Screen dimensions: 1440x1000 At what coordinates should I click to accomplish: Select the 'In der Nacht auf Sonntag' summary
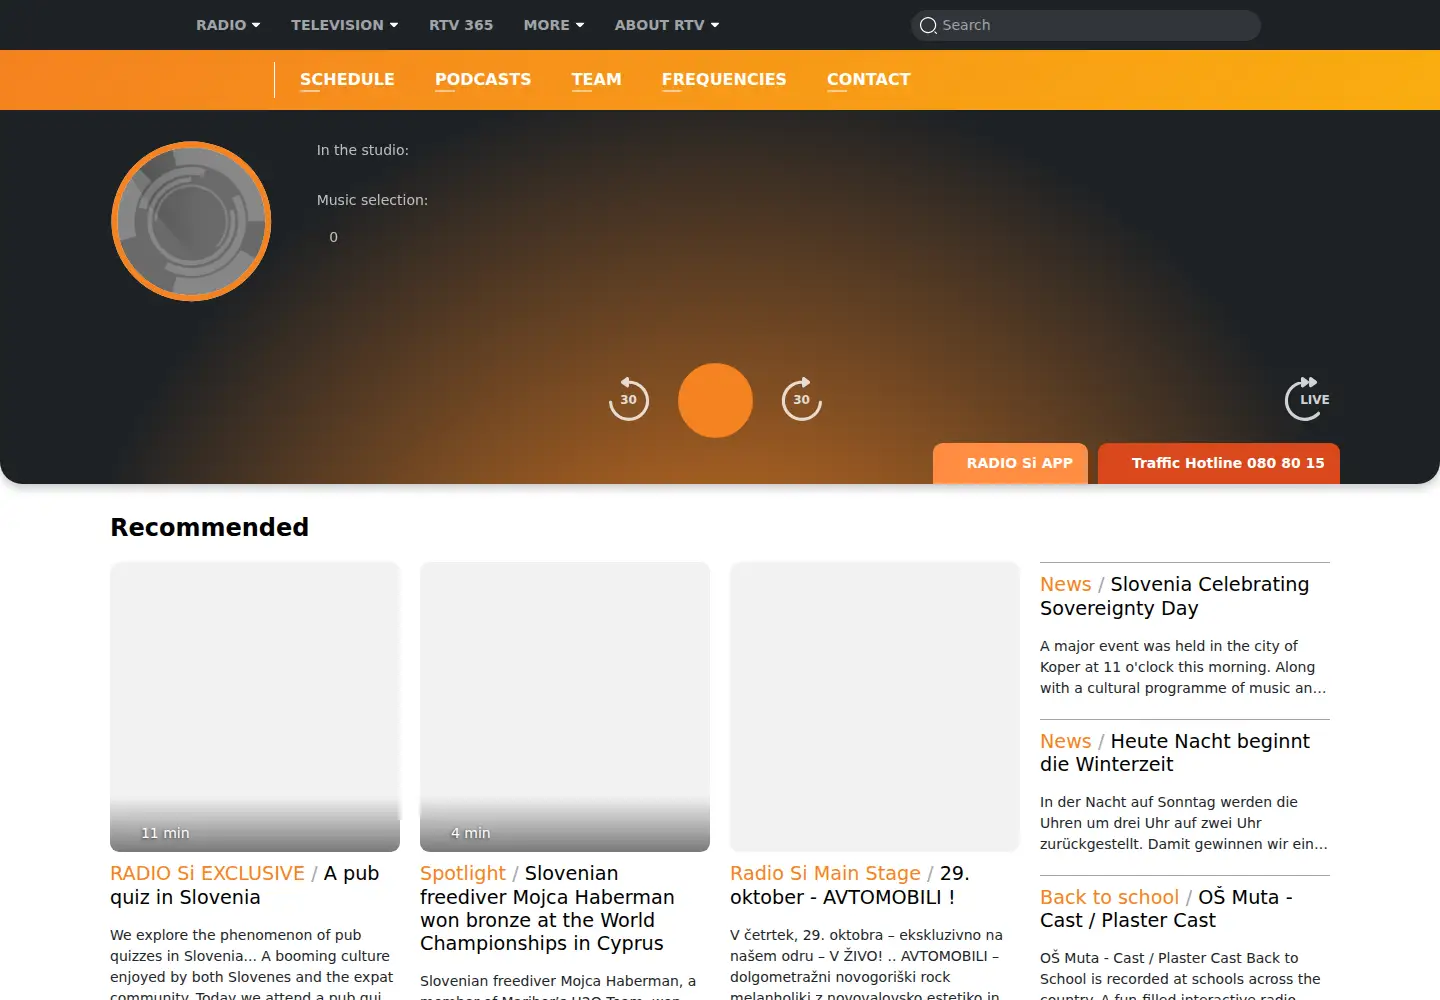click(x=1184, y=823)
